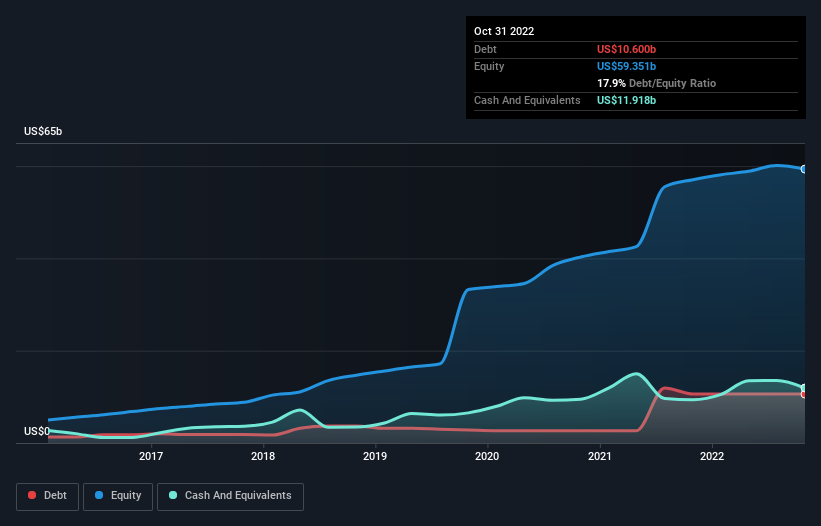This screenshot has height=526, width=821.
Task: Click the 17.9% Debt/Equity Ratio text
Action: coord(656,83)
